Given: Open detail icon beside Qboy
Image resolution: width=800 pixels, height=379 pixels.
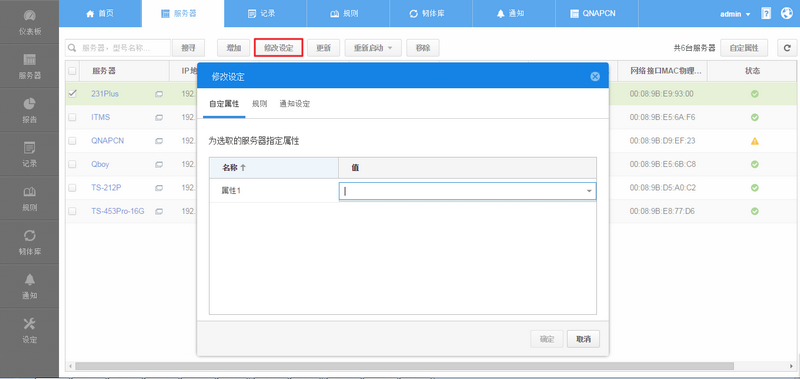Looking at the screenshot, I should [x=159, y=164].
